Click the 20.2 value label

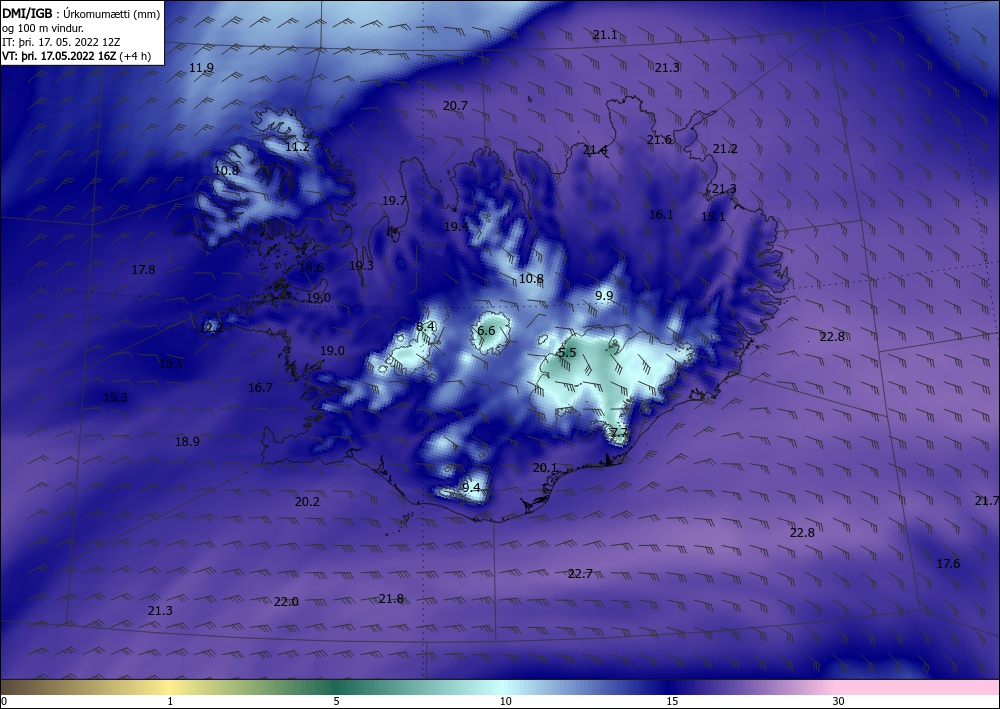coord(307,502)
